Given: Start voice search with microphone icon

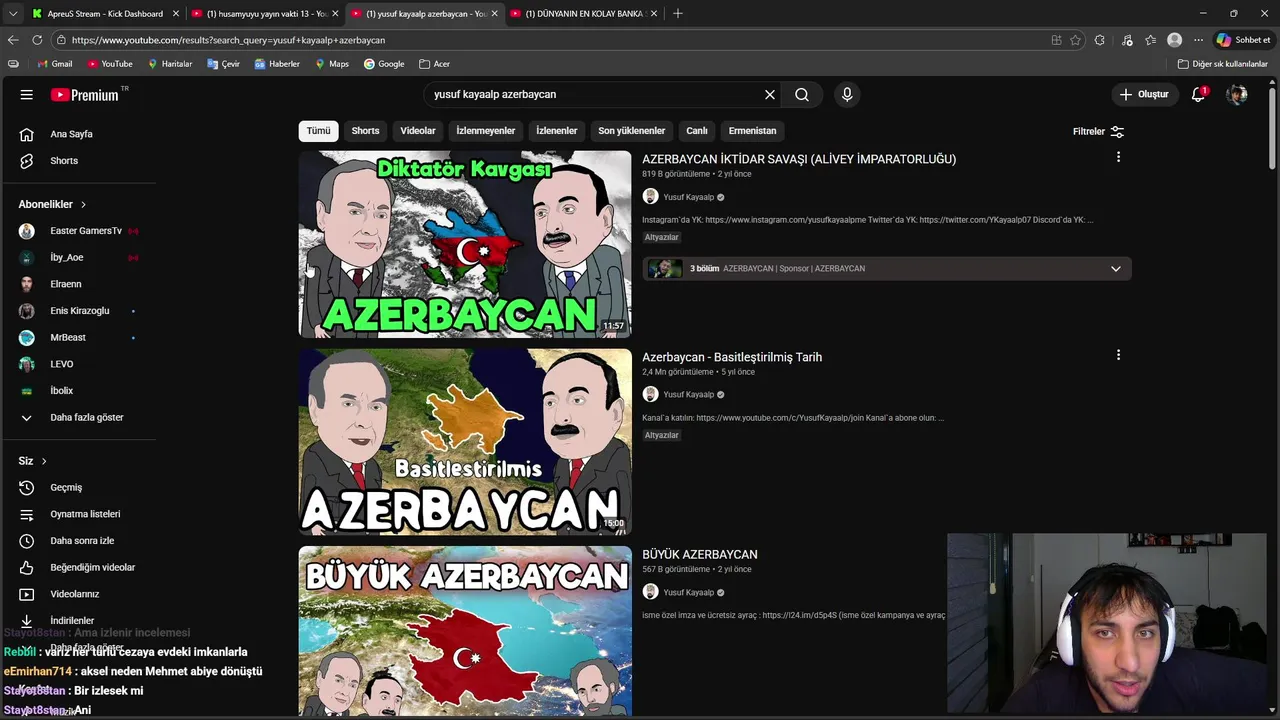Looking at the screenshot, I should [847, 95].
